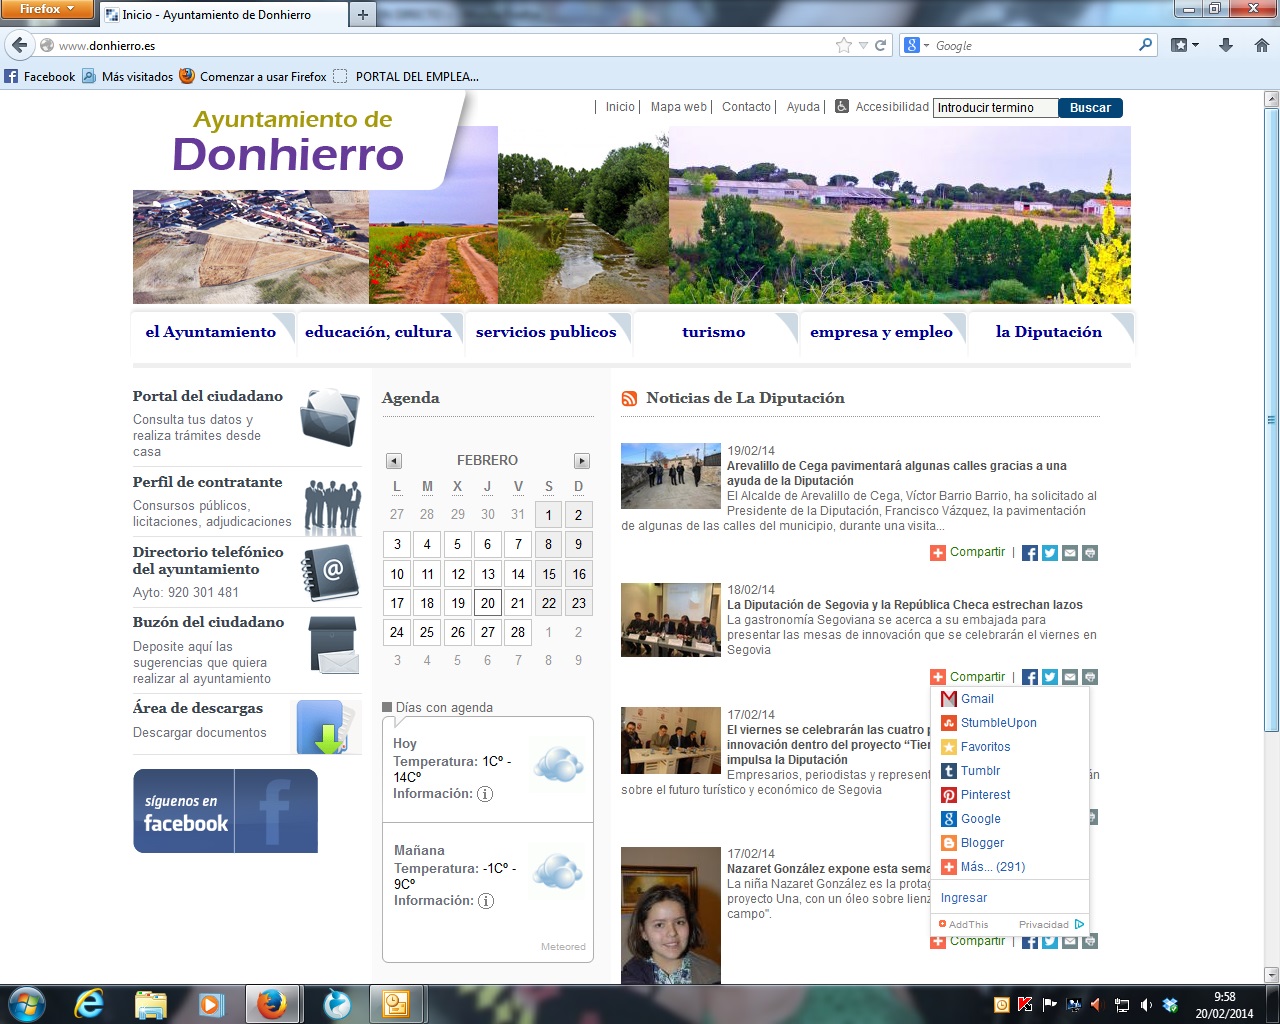Viewport: 1280px width, 1024px height.
Task: Click the site search term field
Action: 994,108
